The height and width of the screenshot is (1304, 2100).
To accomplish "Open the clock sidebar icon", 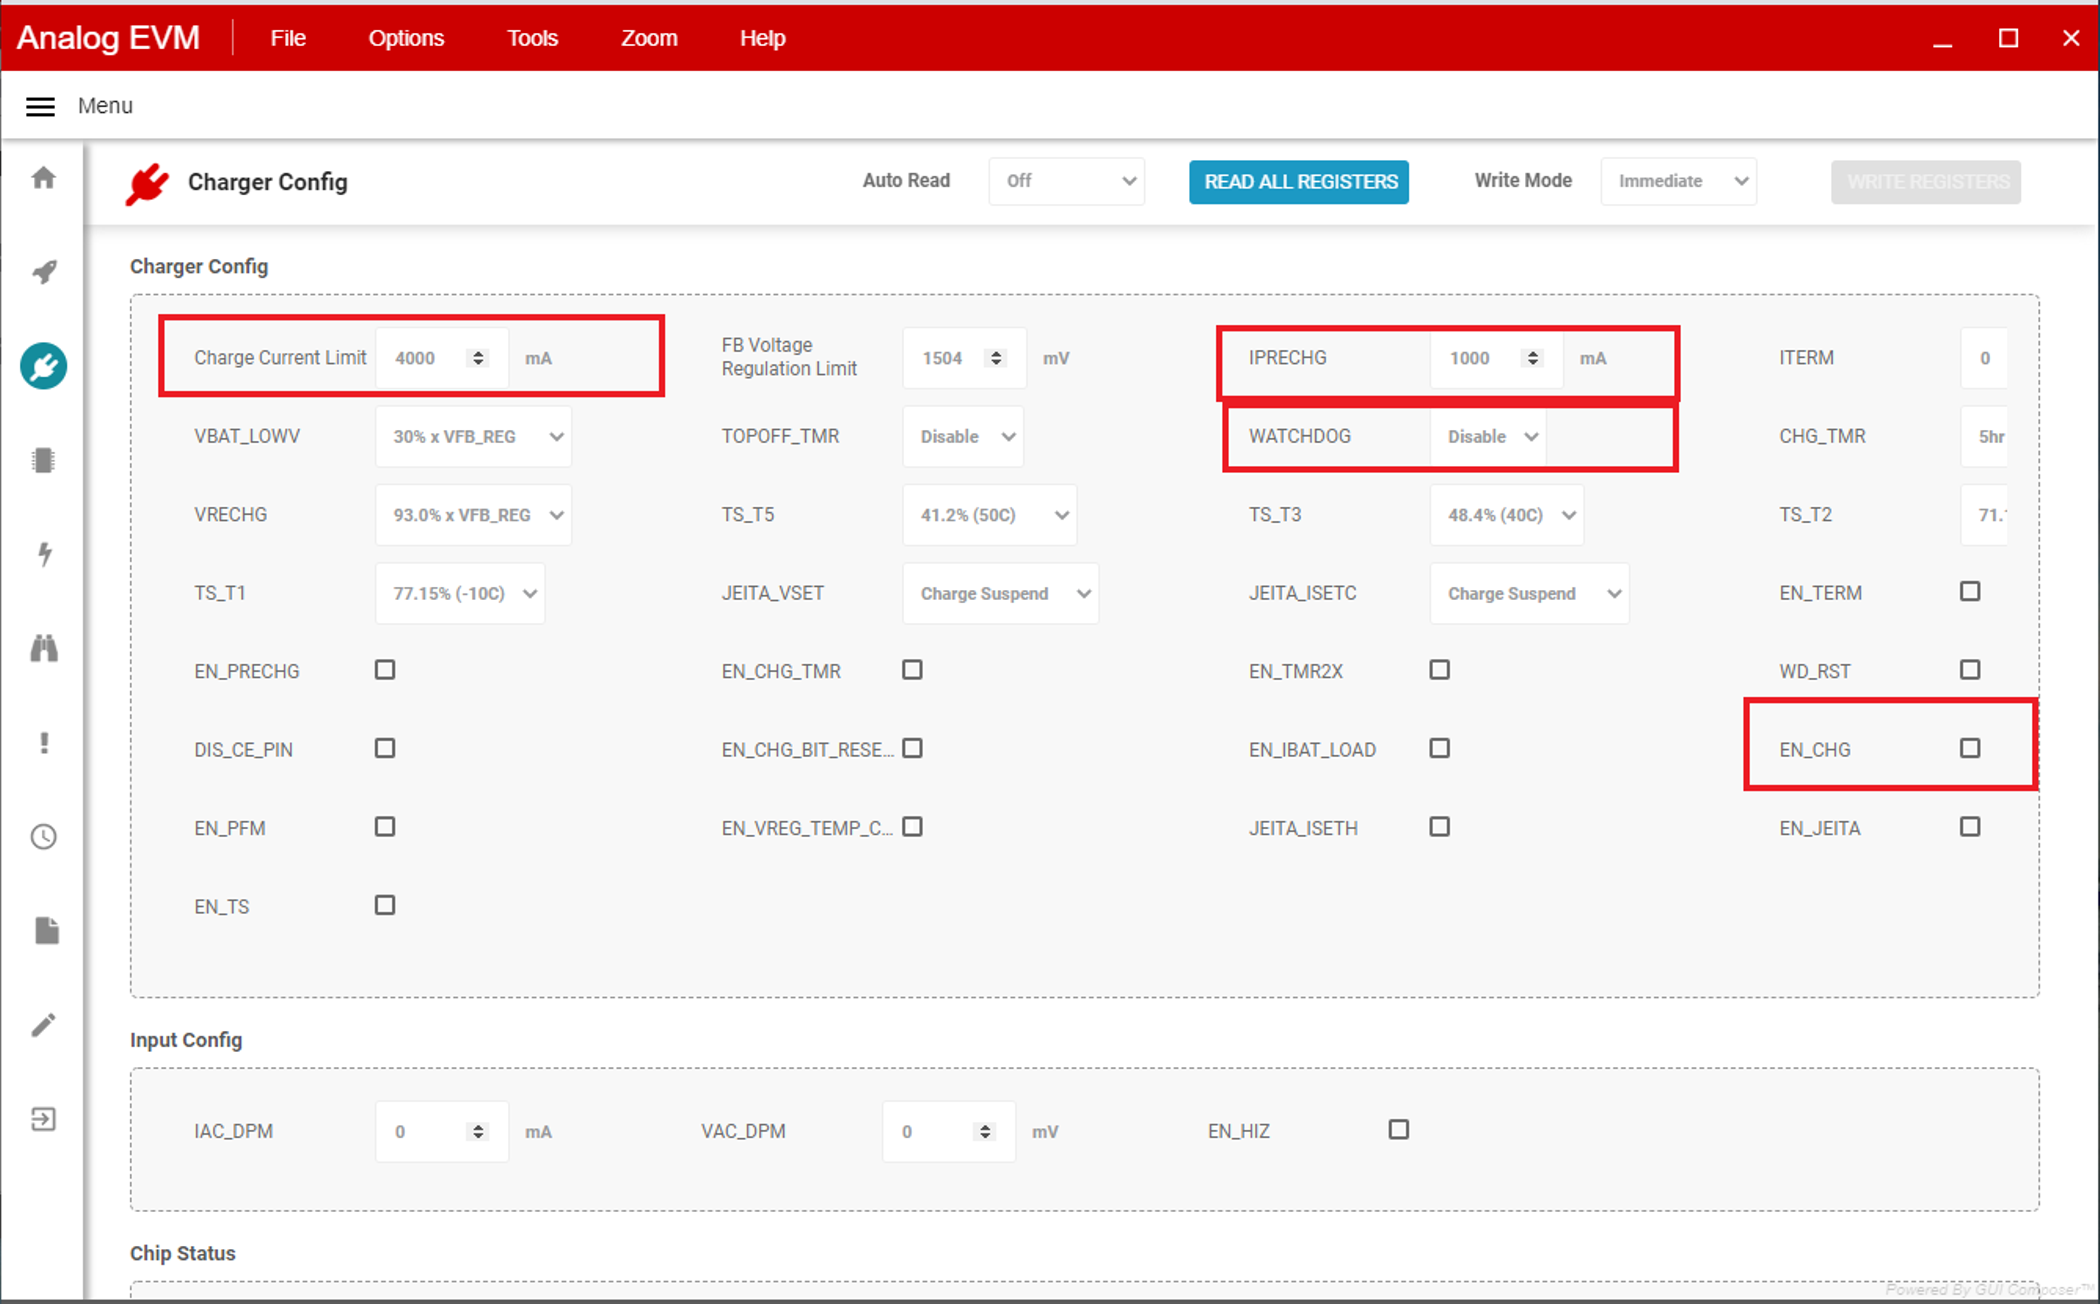I will click(43, 837).
